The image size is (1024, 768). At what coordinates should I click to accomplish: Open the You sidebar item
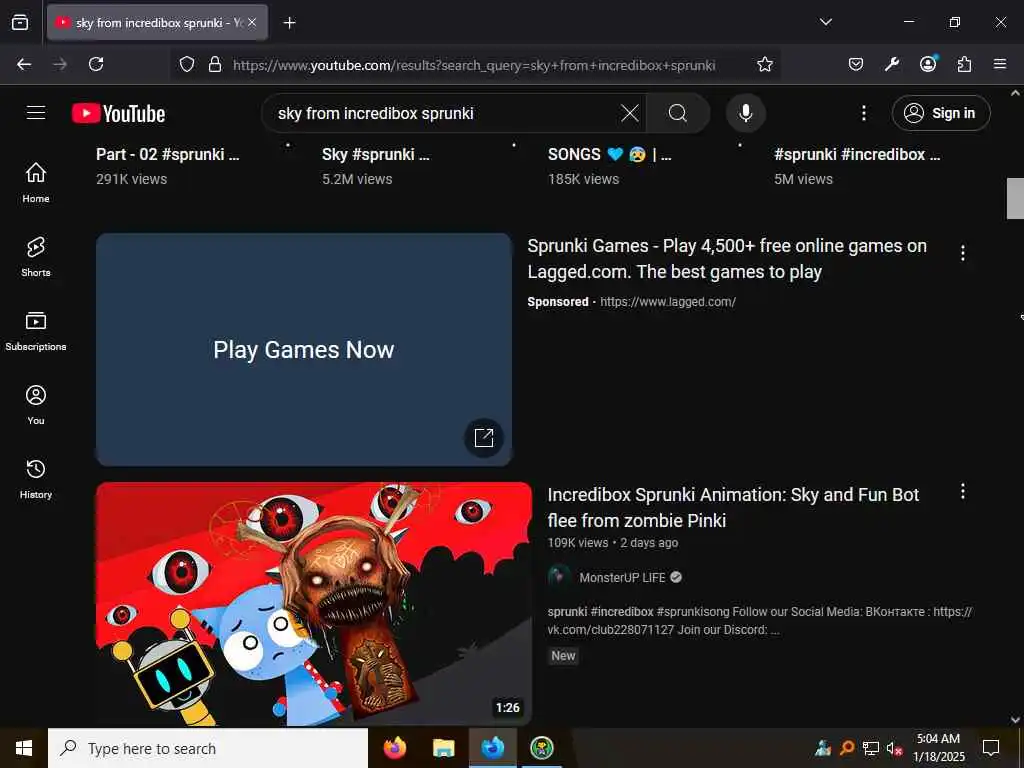pos(36,405)
